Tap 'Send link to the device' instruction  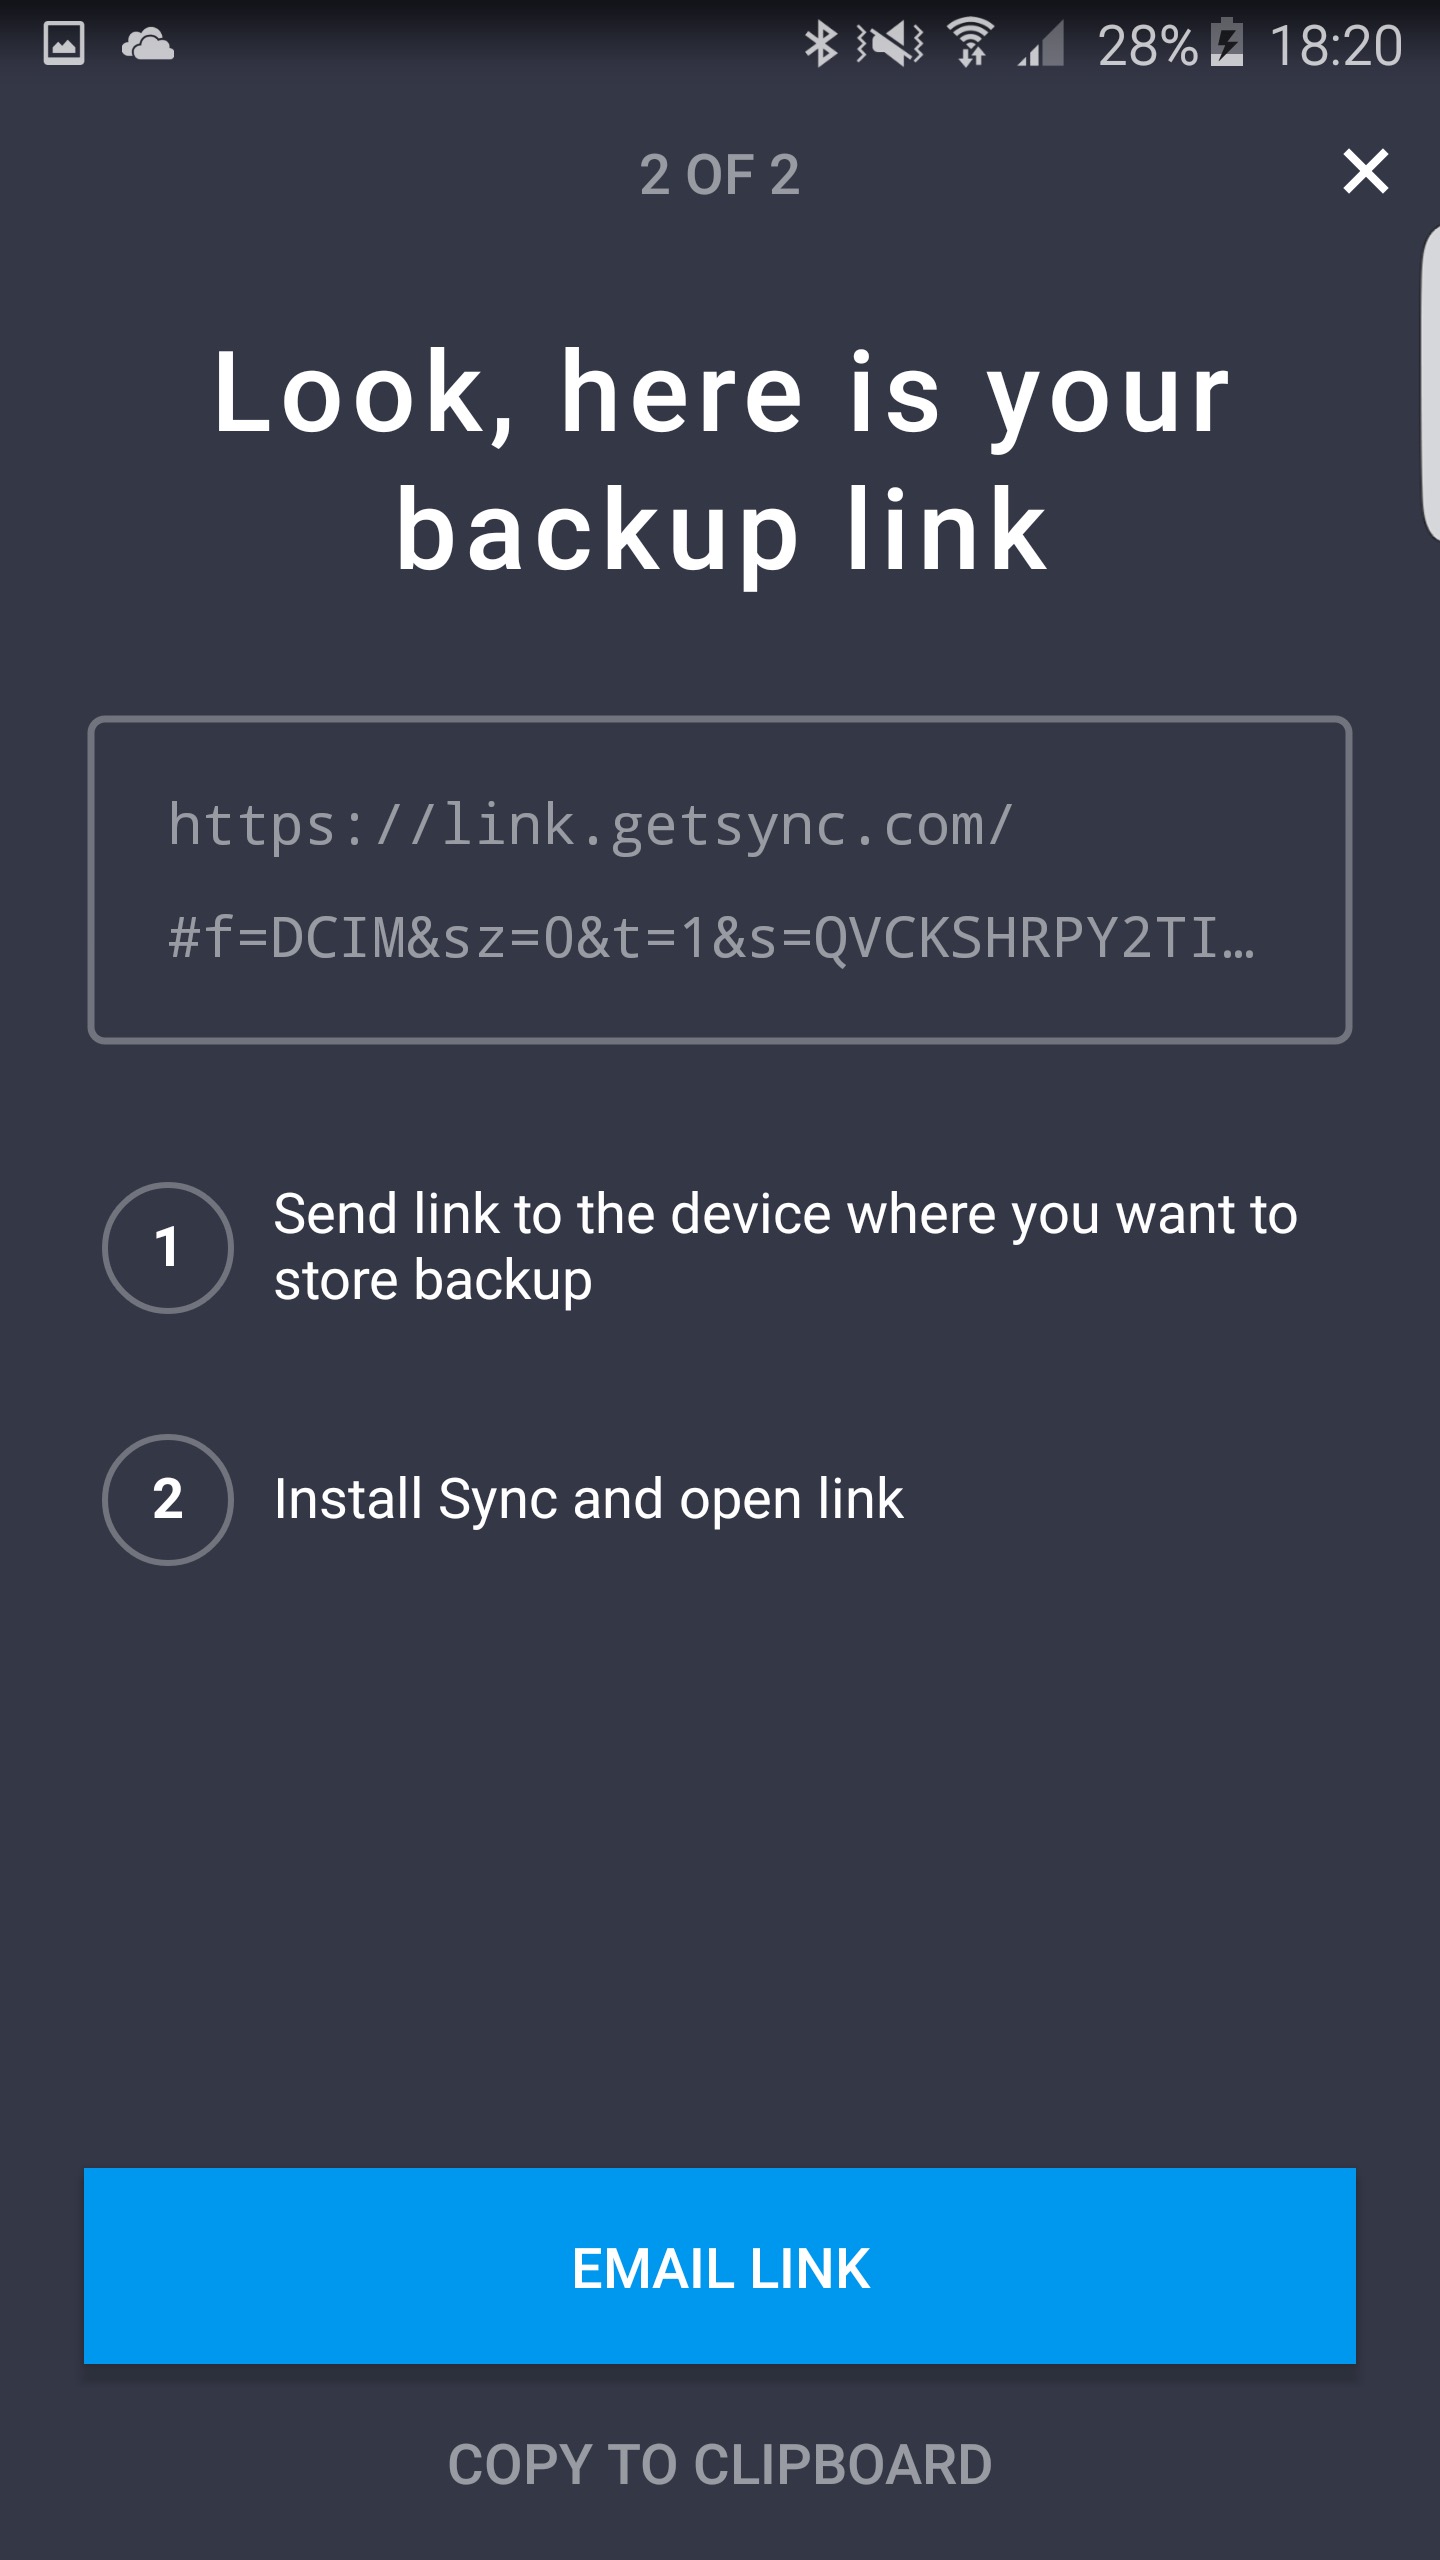786,1247
